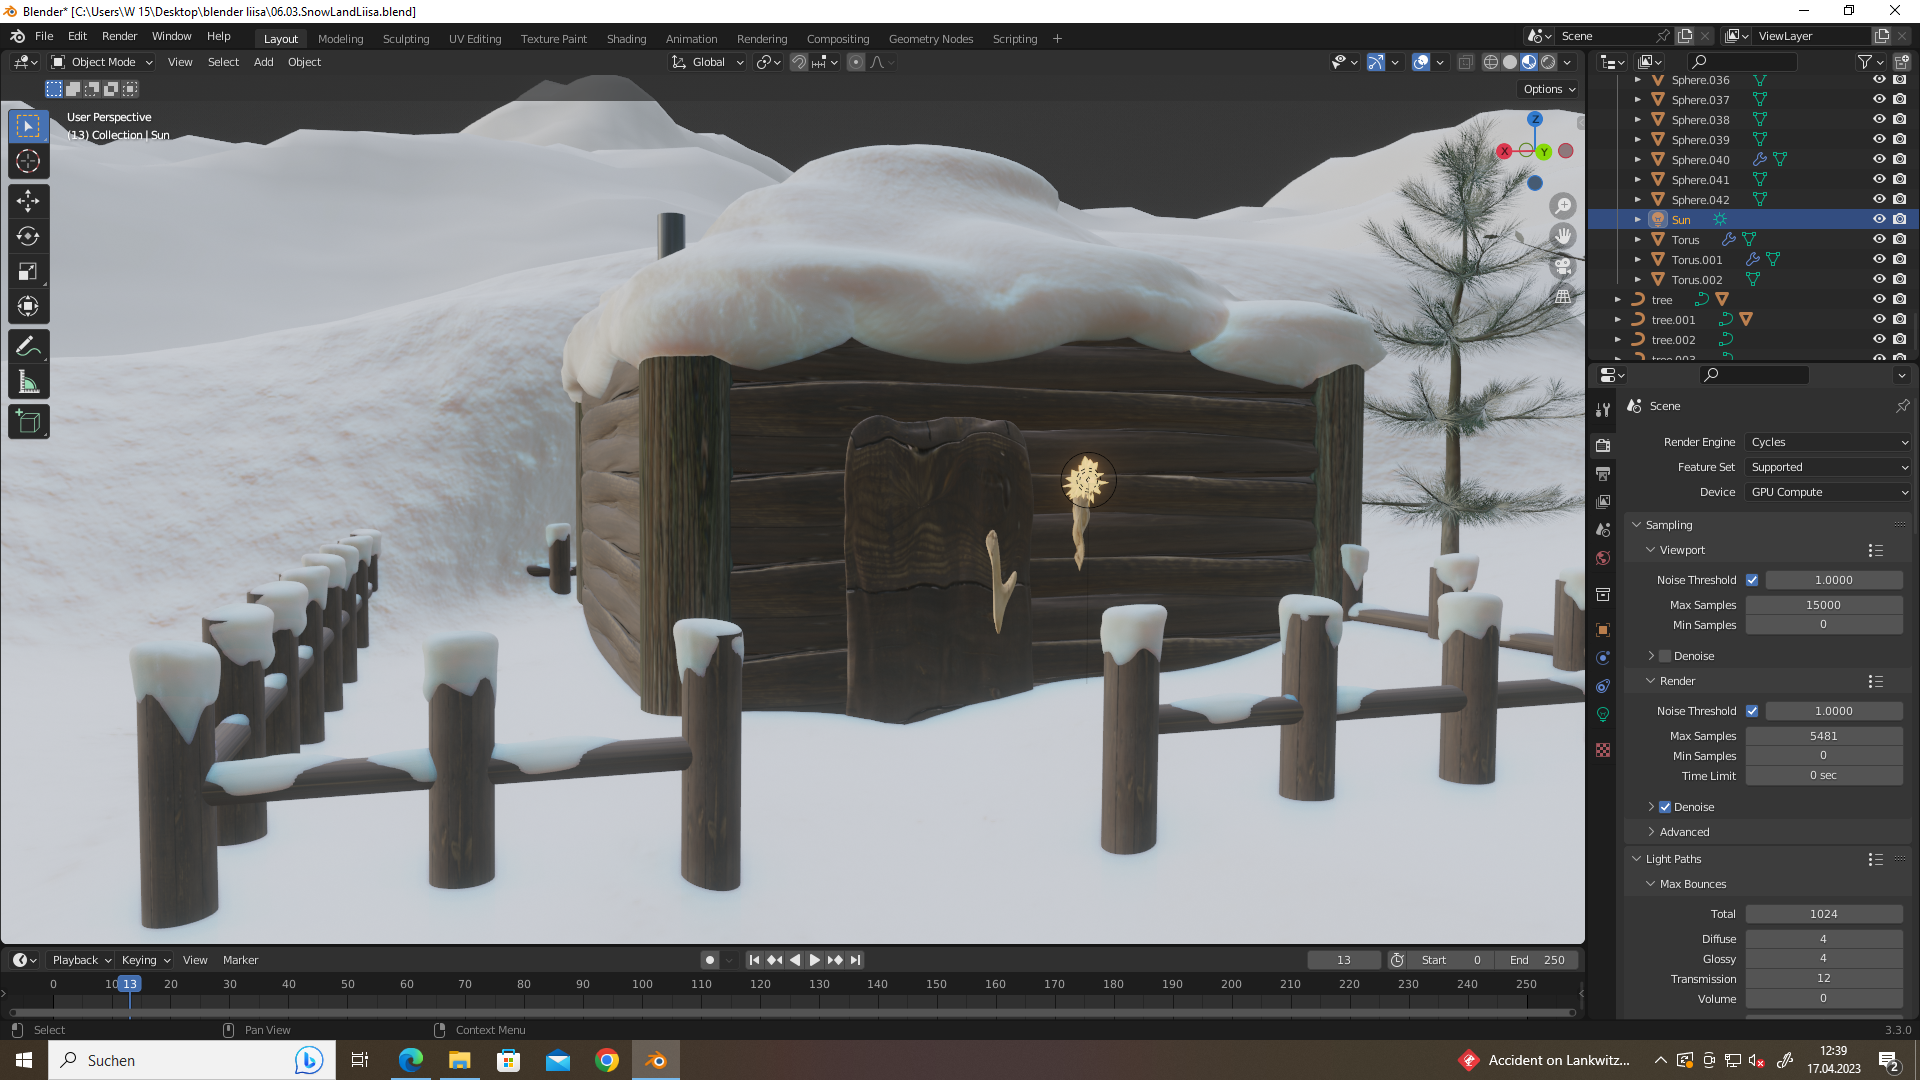Hide Torus.001 with its eye icon
This screenshot has height=1080, width=1920.
[x=1879, y=259]
